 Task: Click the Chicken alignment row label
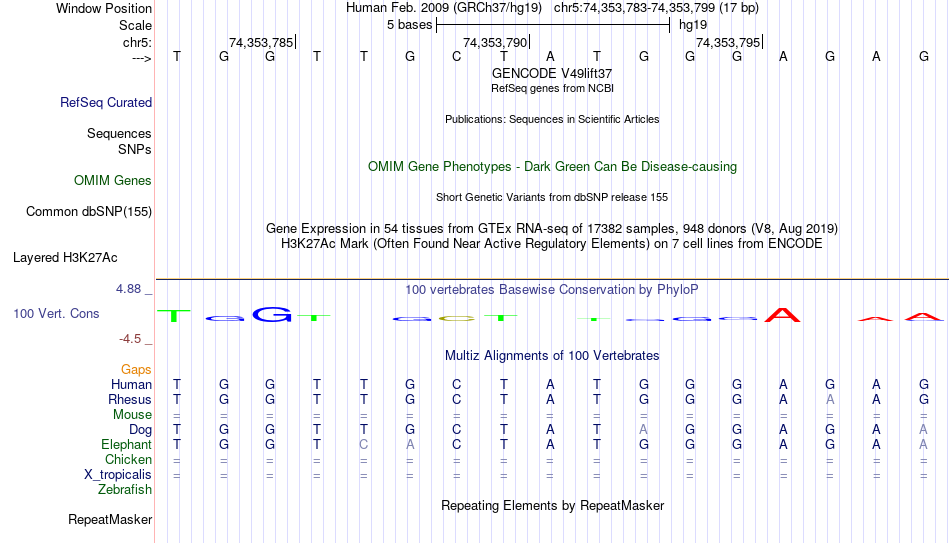[128, 459]
